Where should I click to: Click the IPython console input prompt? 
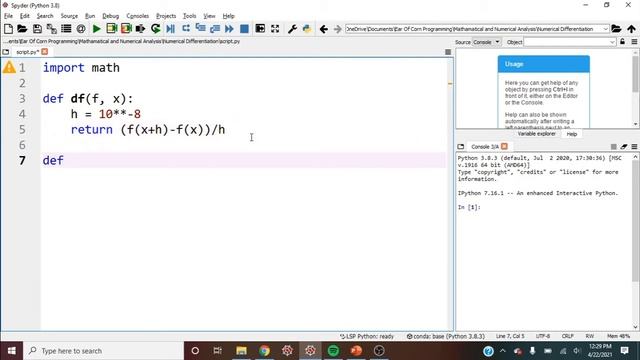click(x=469, y=207)
